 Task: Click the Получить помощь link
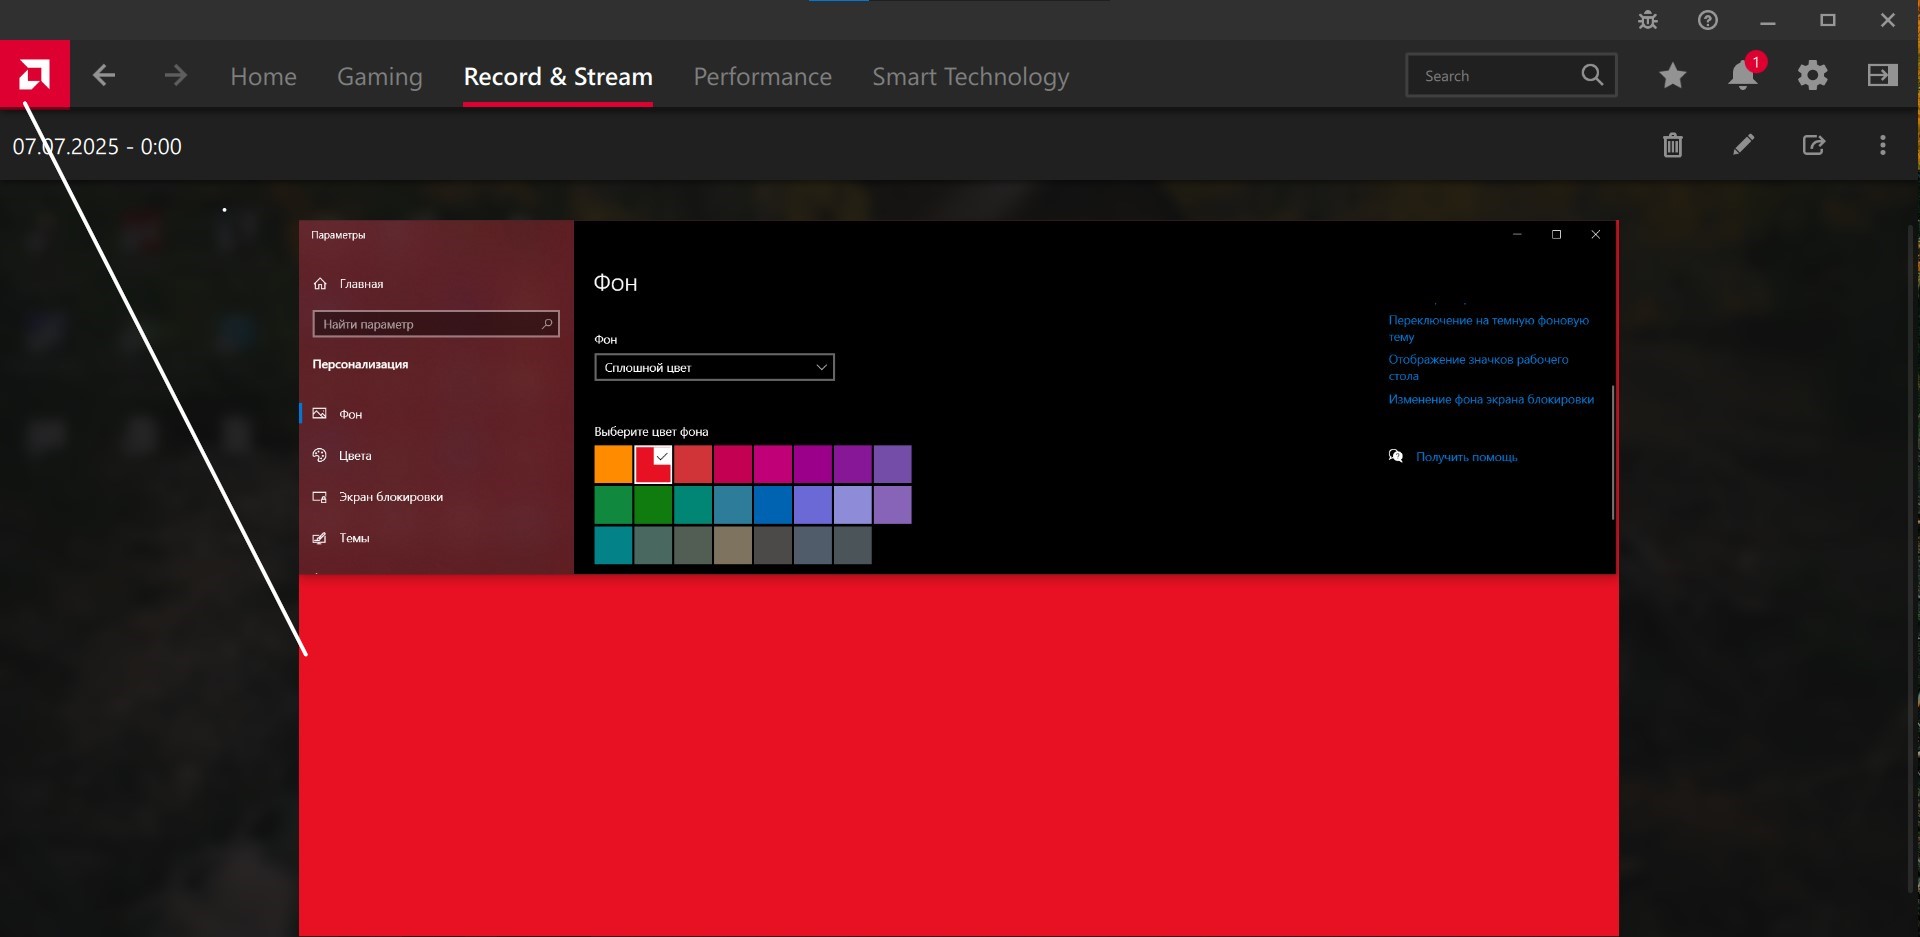(1466, 457)
